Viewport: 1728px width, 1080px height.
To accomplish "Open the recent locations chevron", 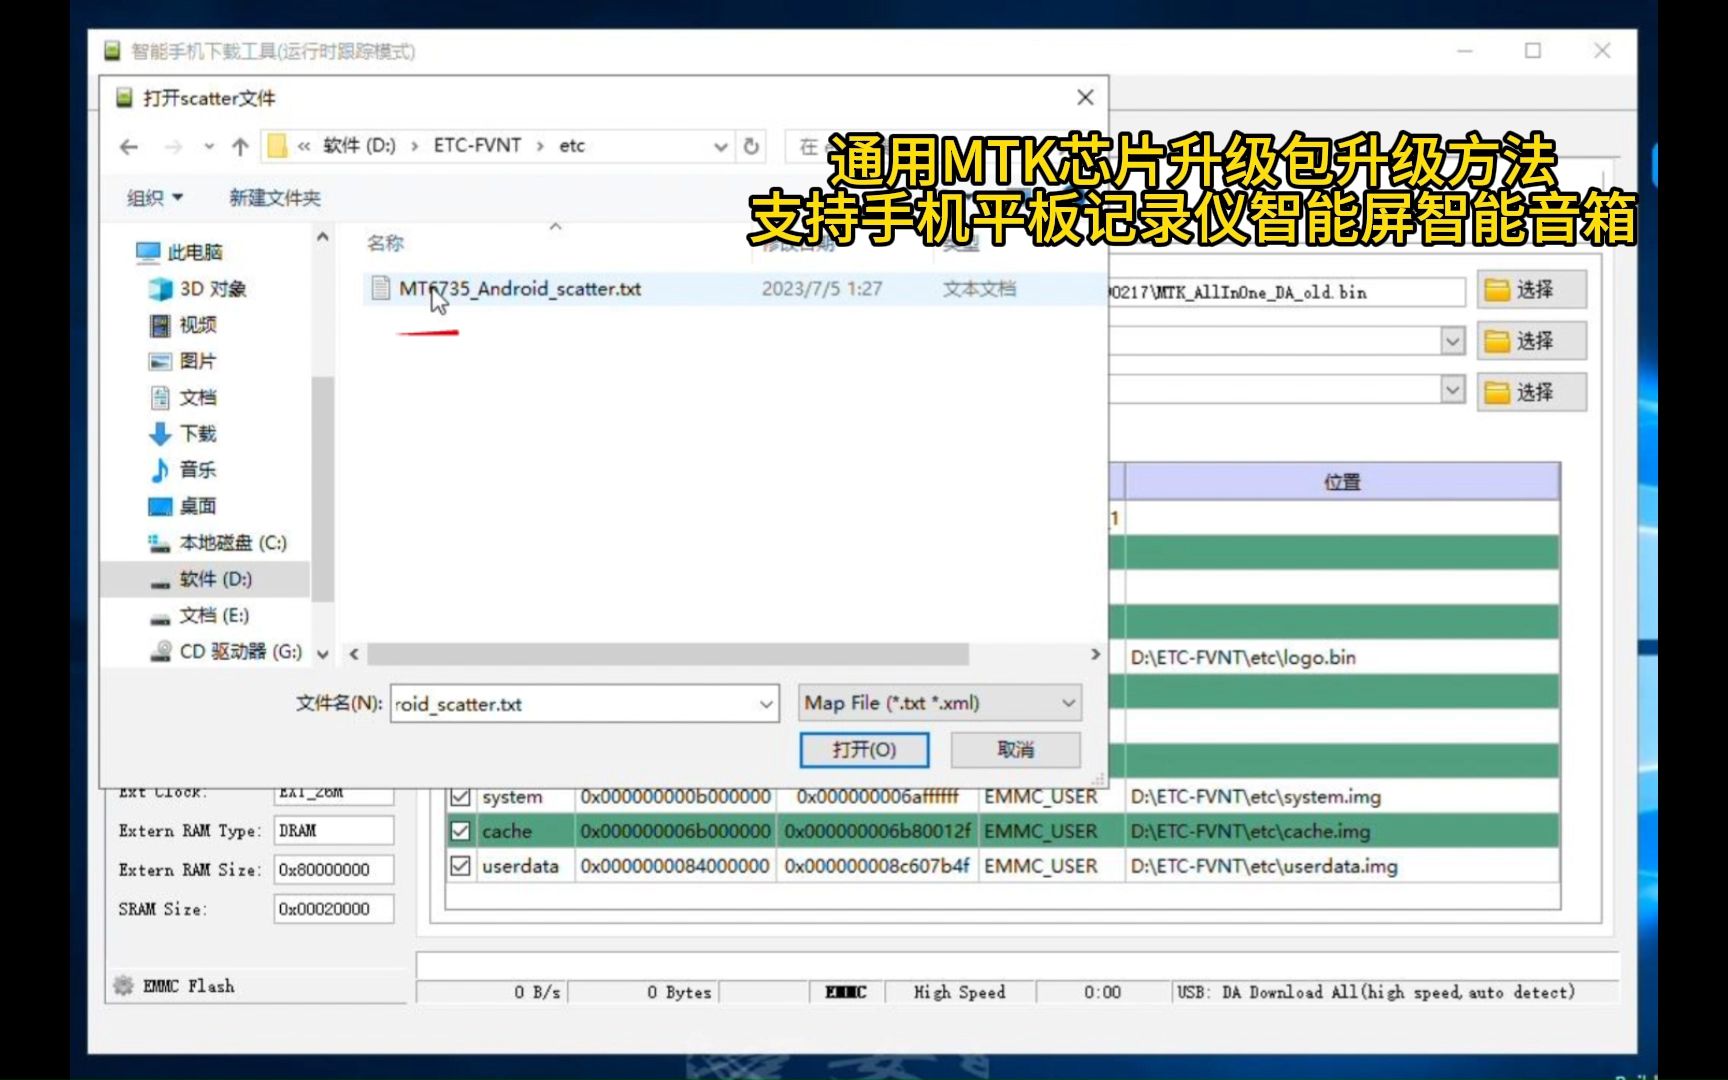I will coord(209,147).
